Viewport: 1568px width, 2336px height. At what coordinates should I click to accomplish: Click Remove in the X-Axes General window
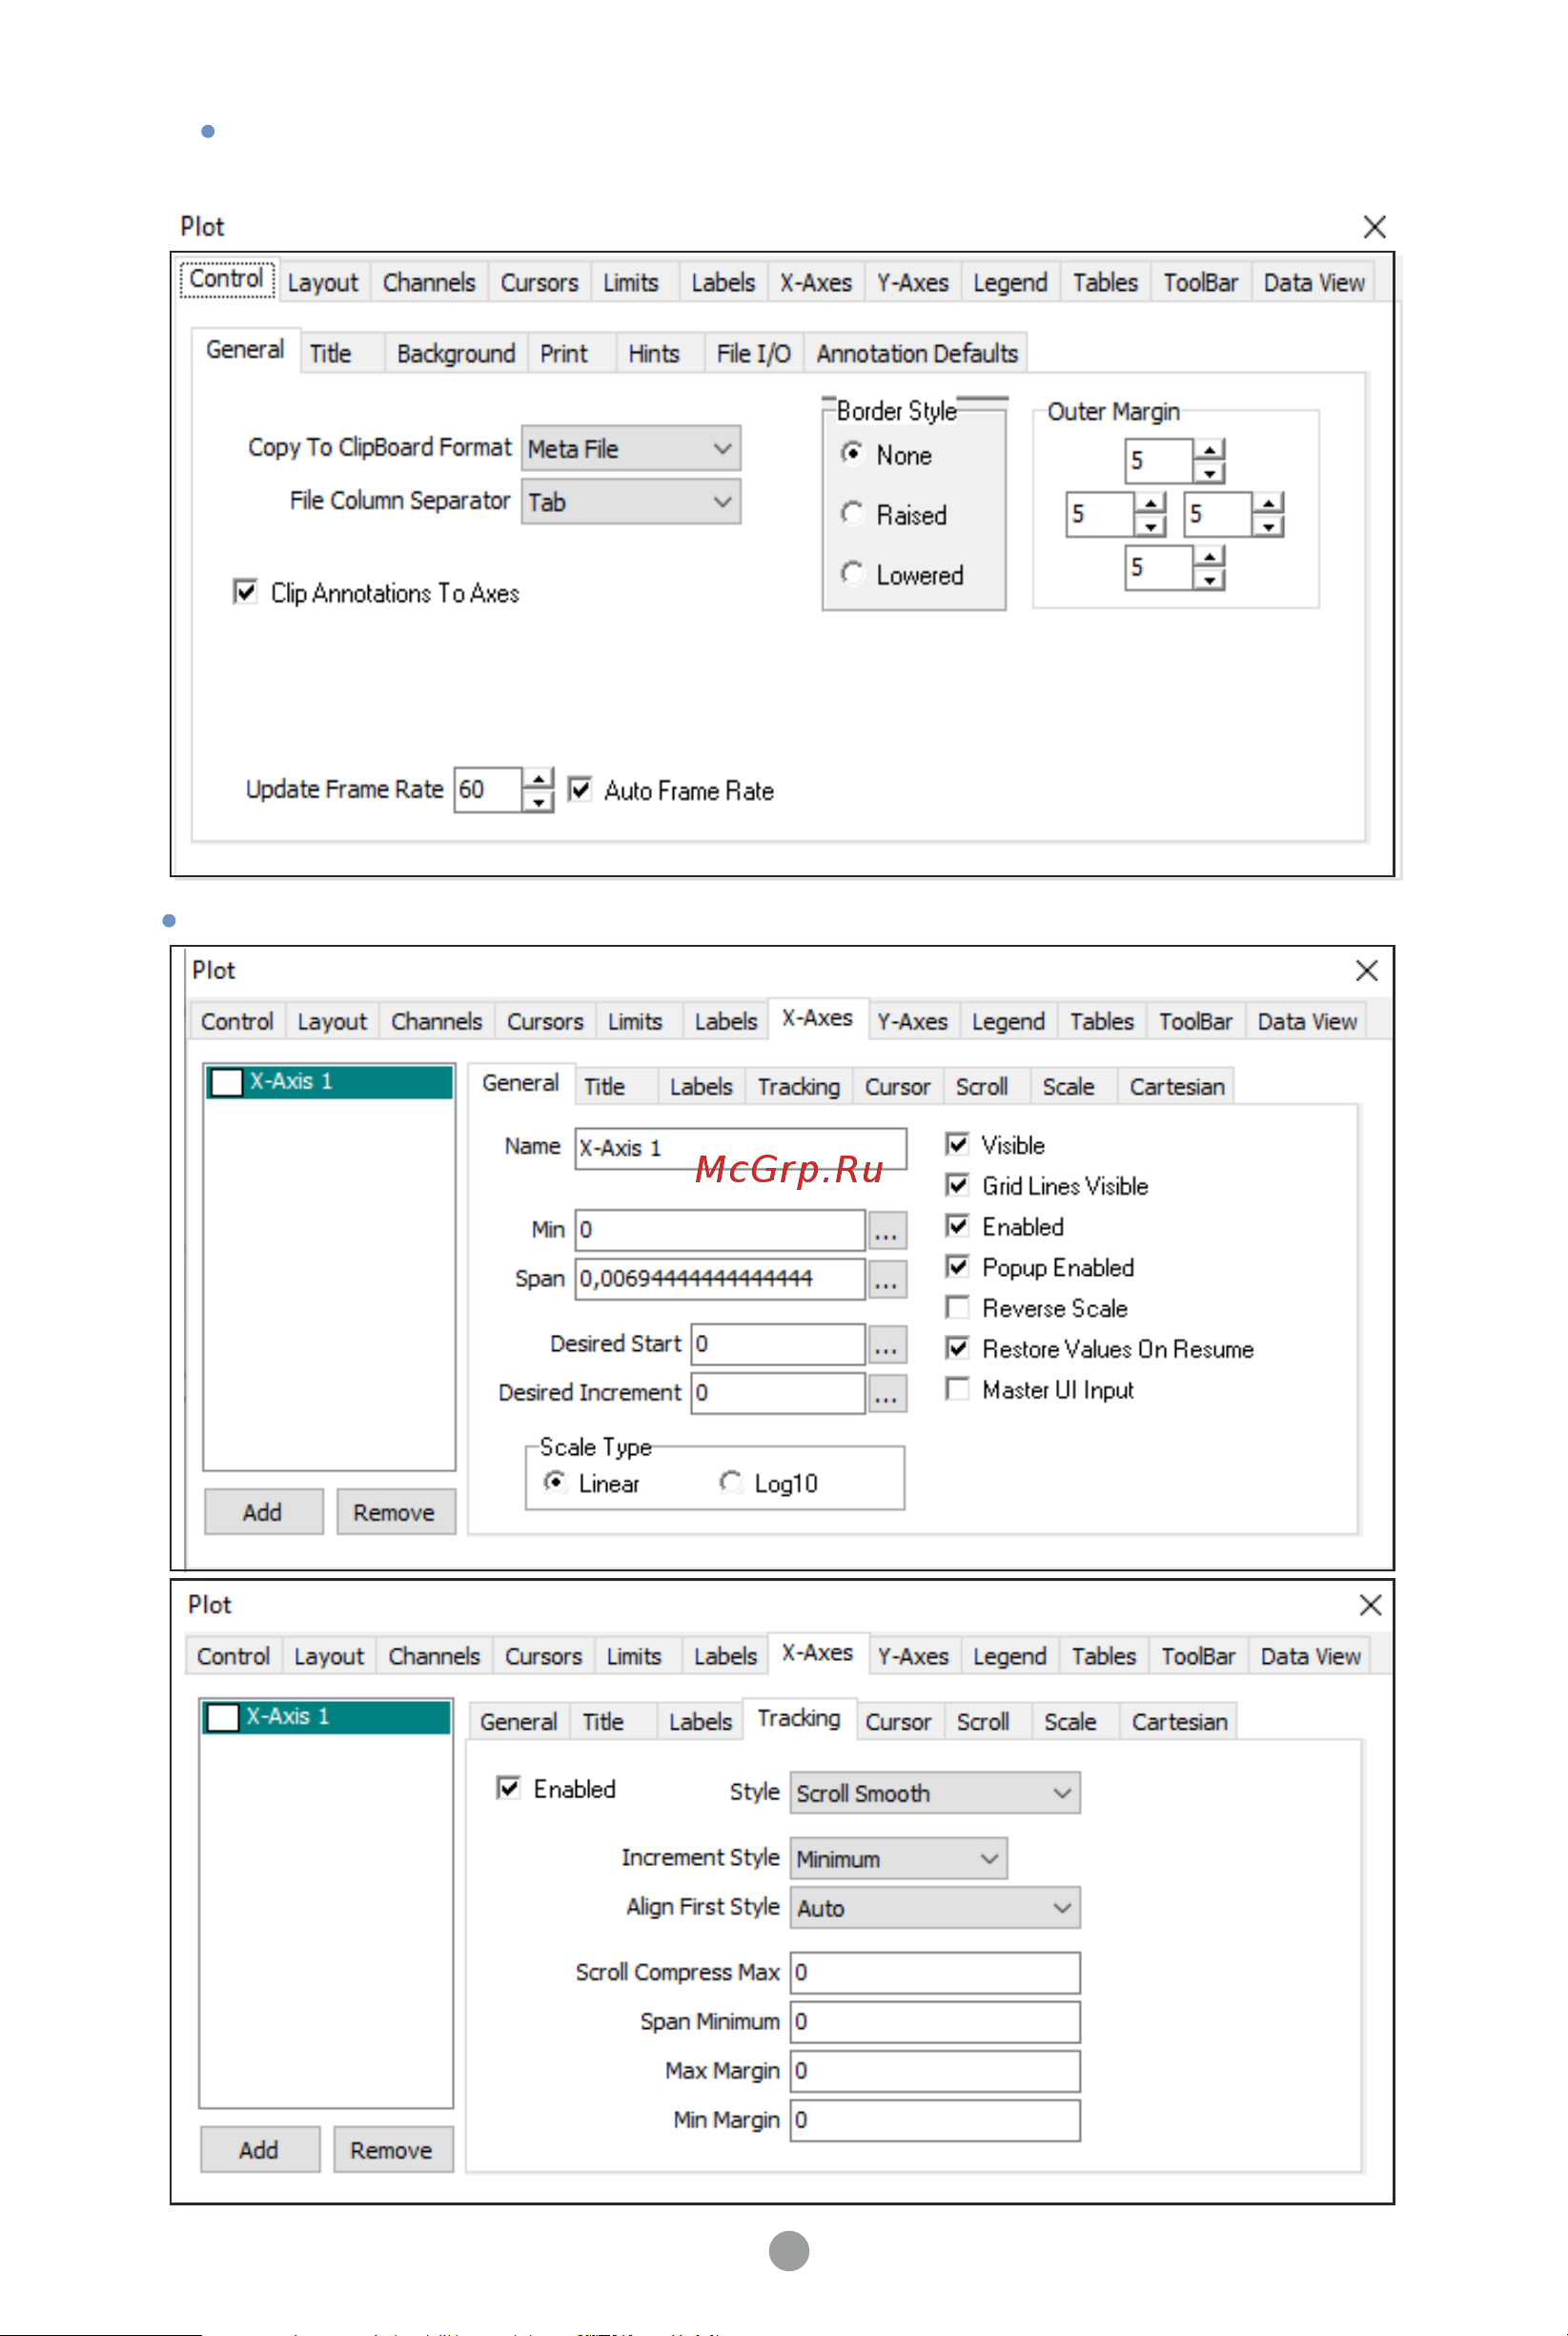coord(395,1511)
